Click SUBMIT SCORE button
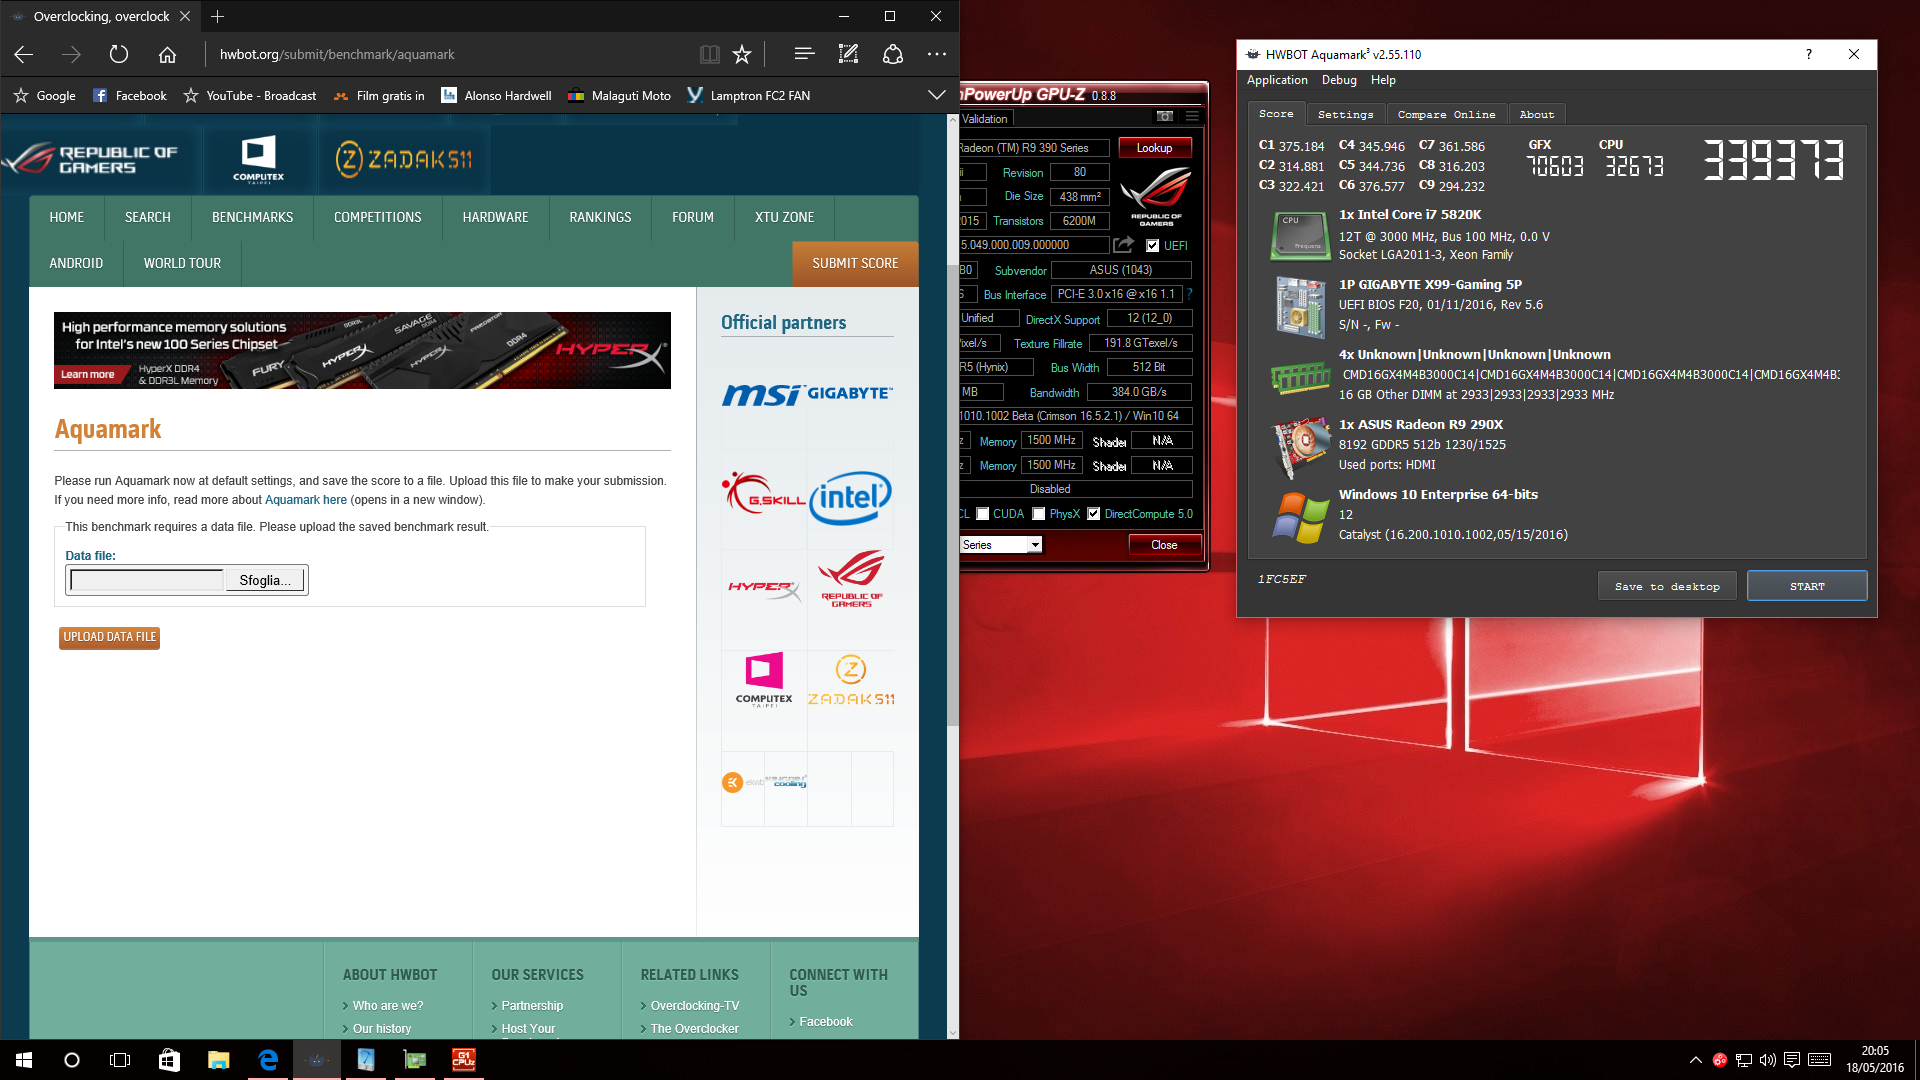1920x1080 pixels. pos(855,263)
